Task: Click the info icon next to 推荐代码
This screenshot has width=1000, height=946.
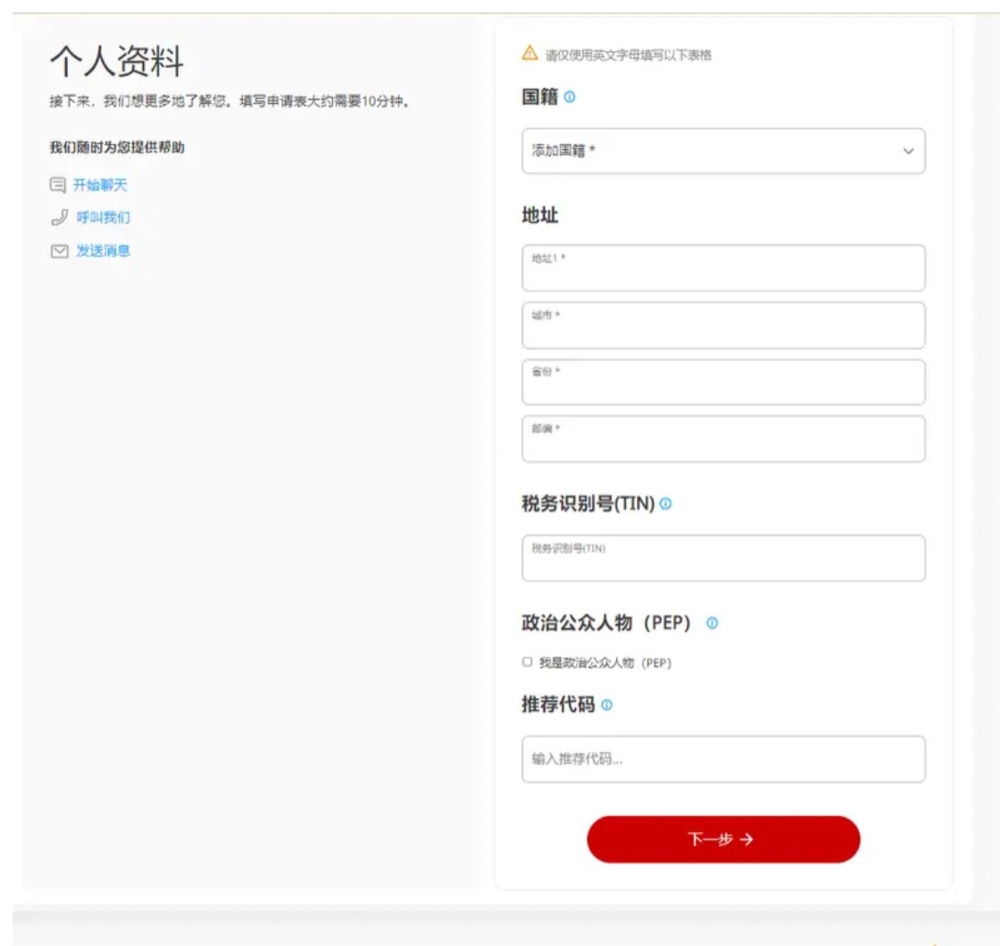Action: point(607,705)
